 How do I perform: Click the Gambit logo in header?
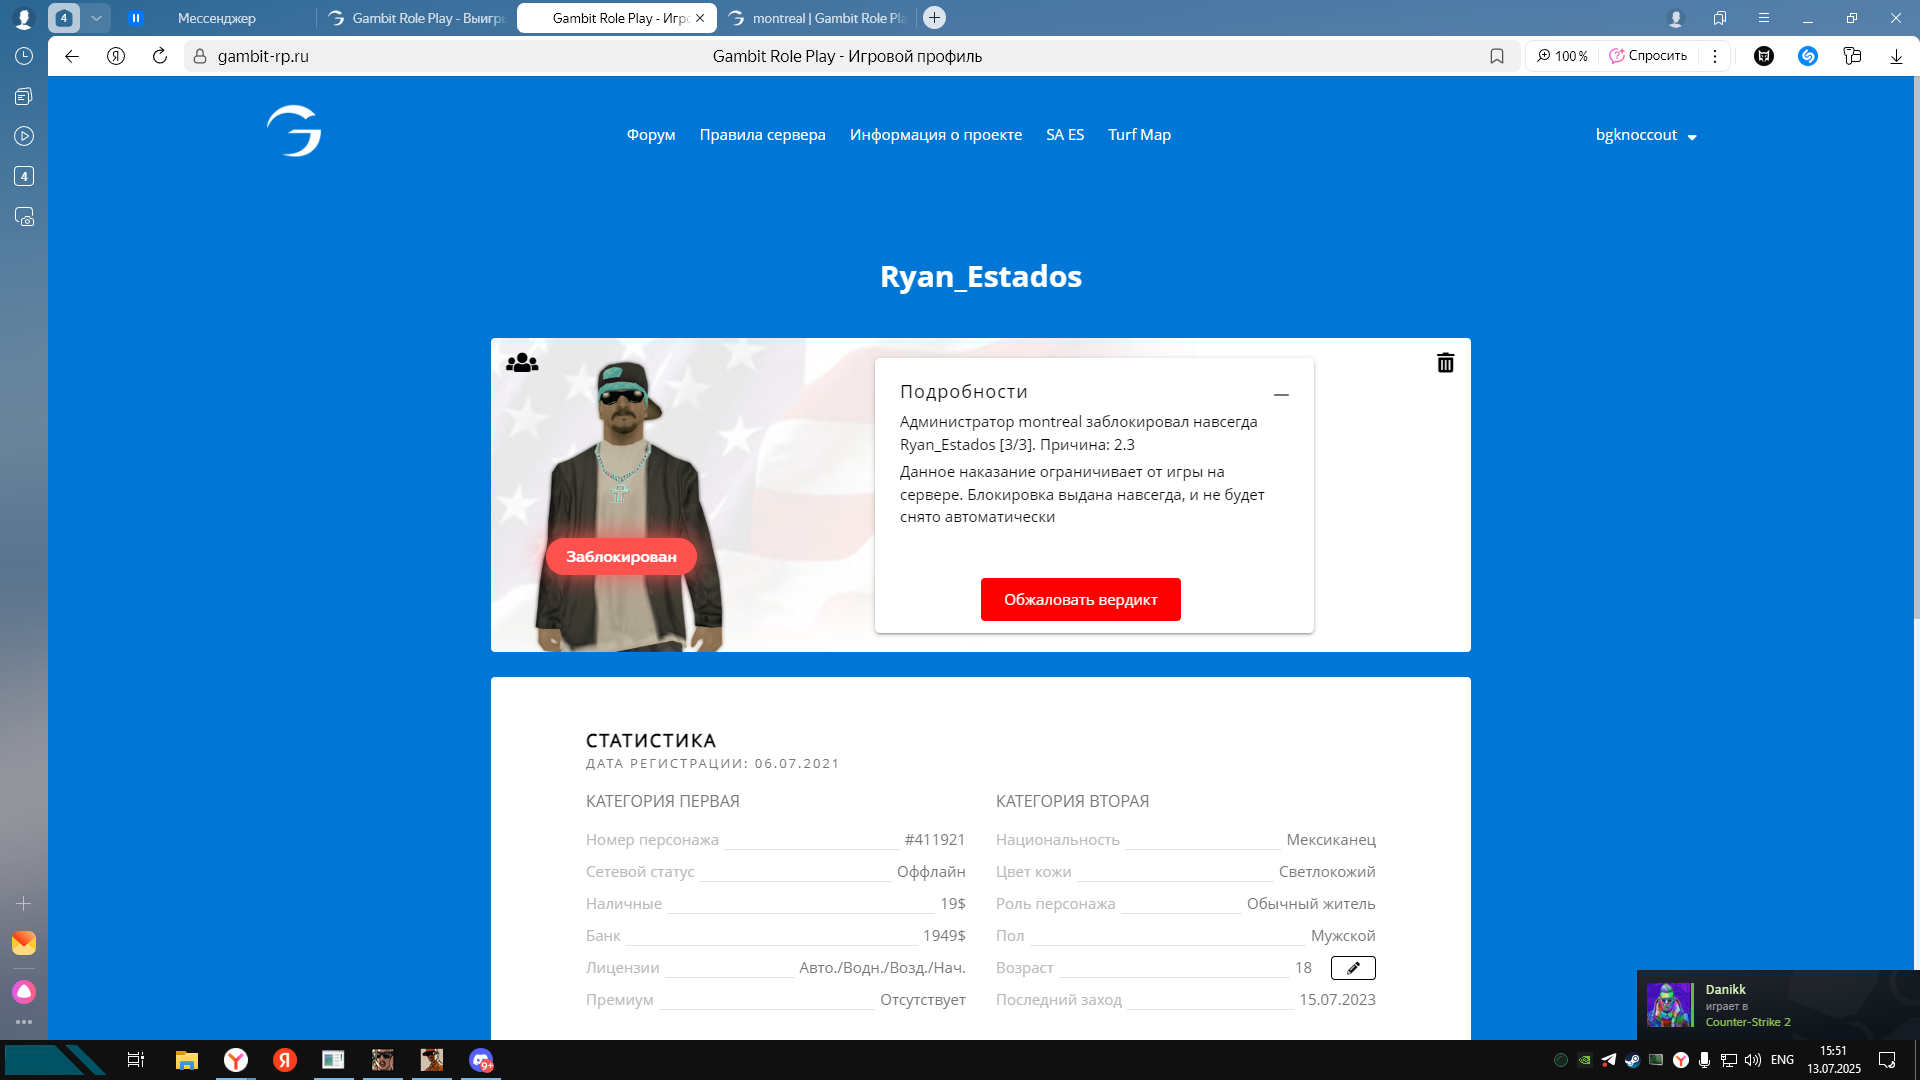click(294, 131)
